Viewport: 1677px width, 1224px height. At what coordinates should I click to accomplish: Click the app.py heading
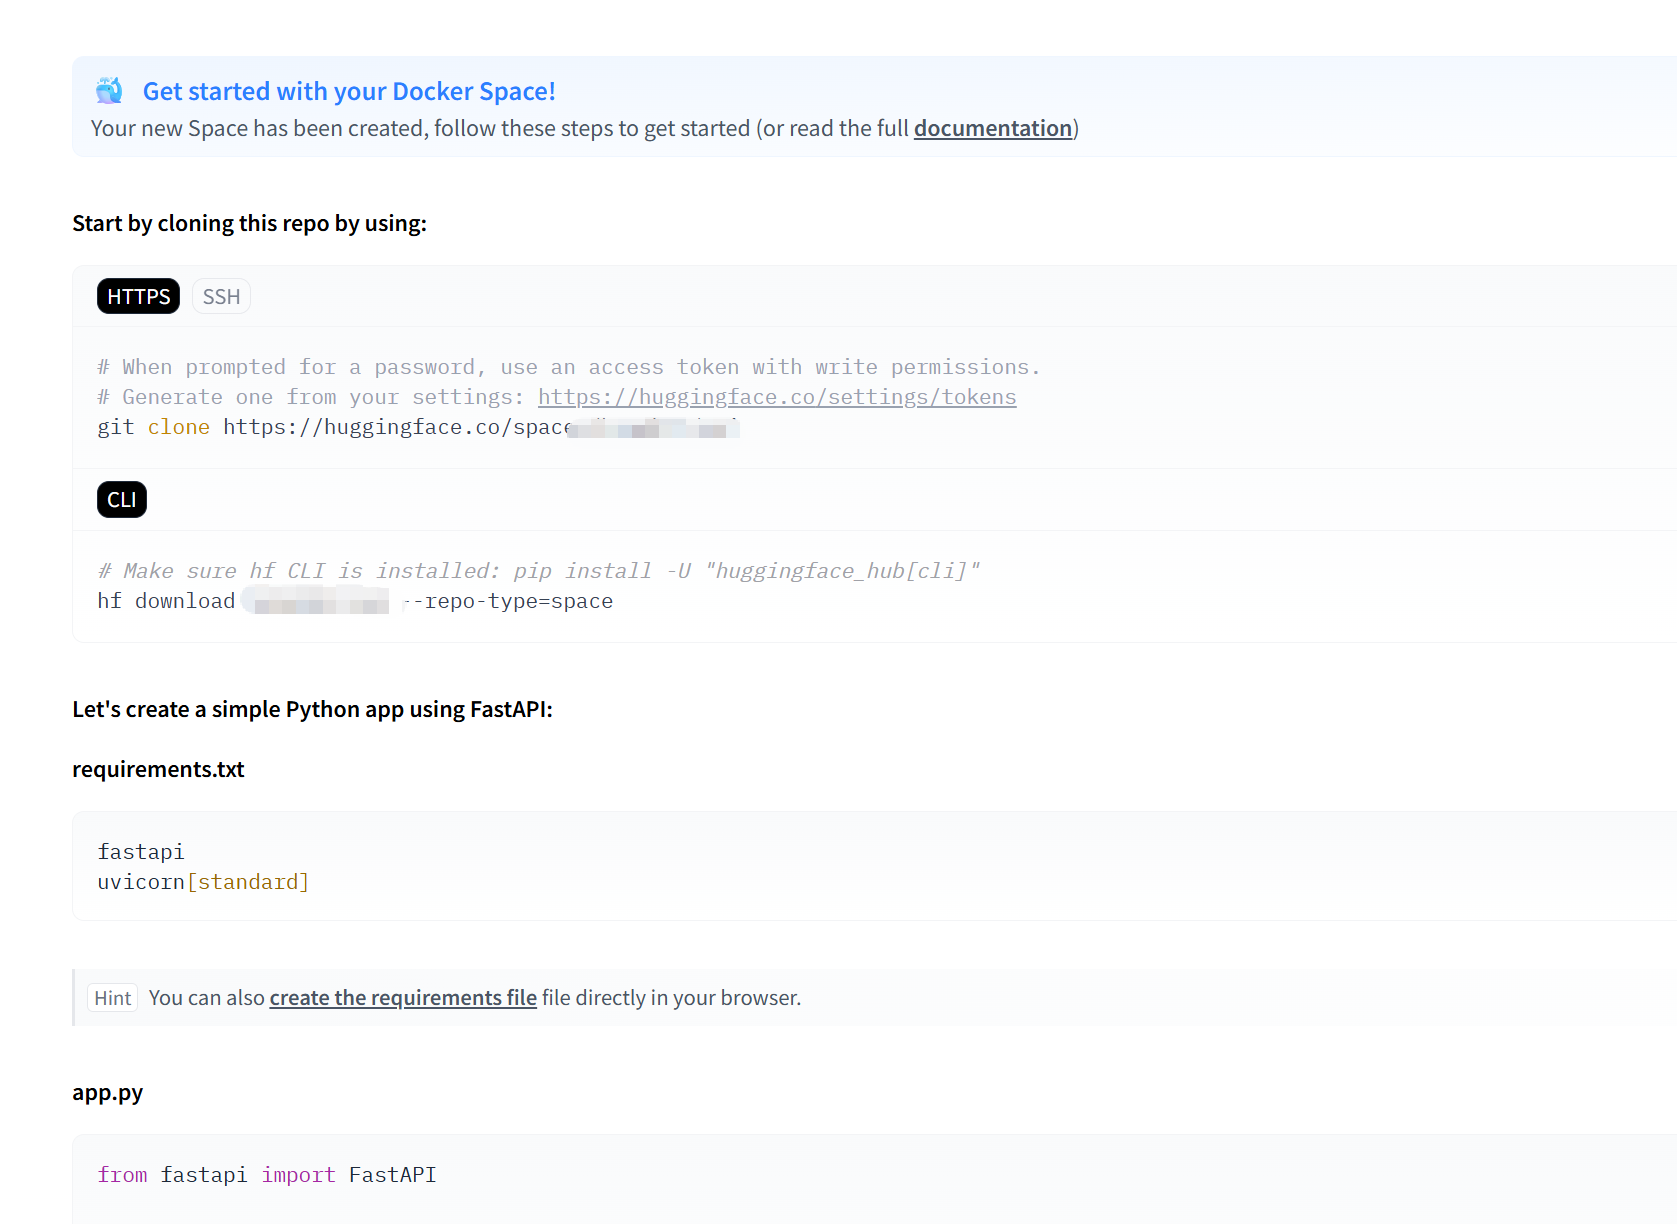(x=108, y=1092)
